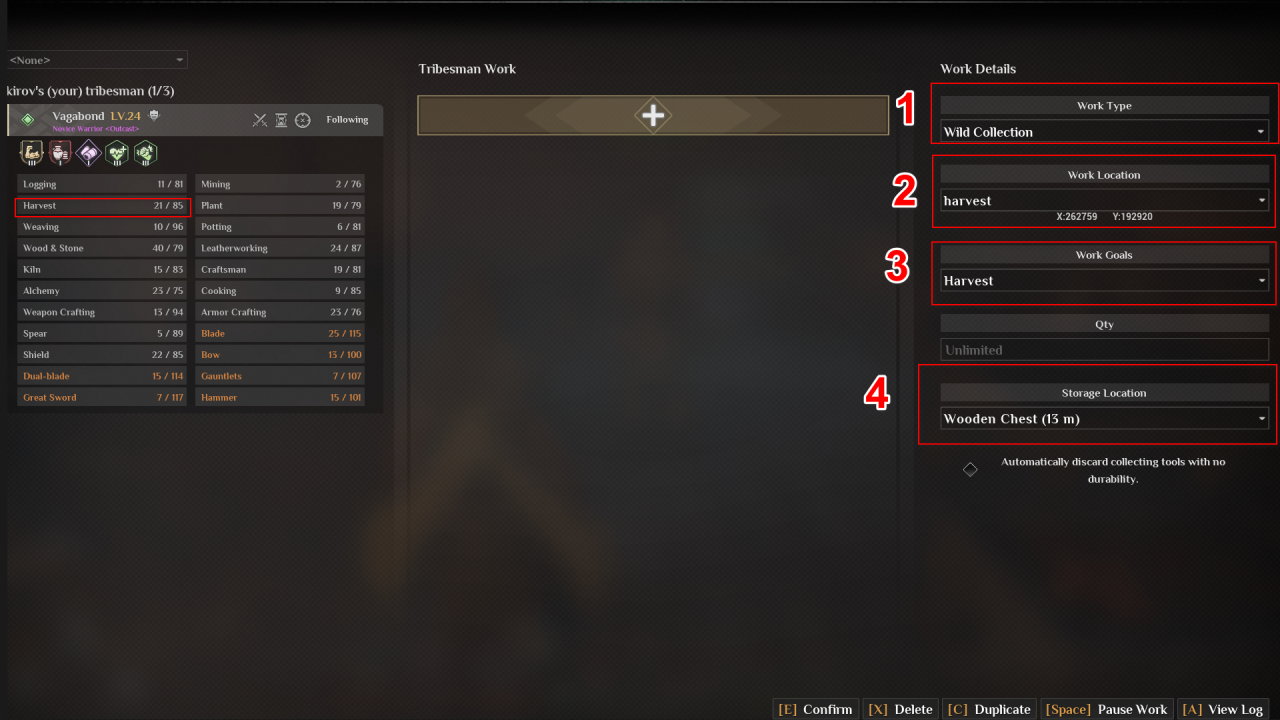Select the green heartbeat health trait icon
The image size is (1280, 720).
117,153
